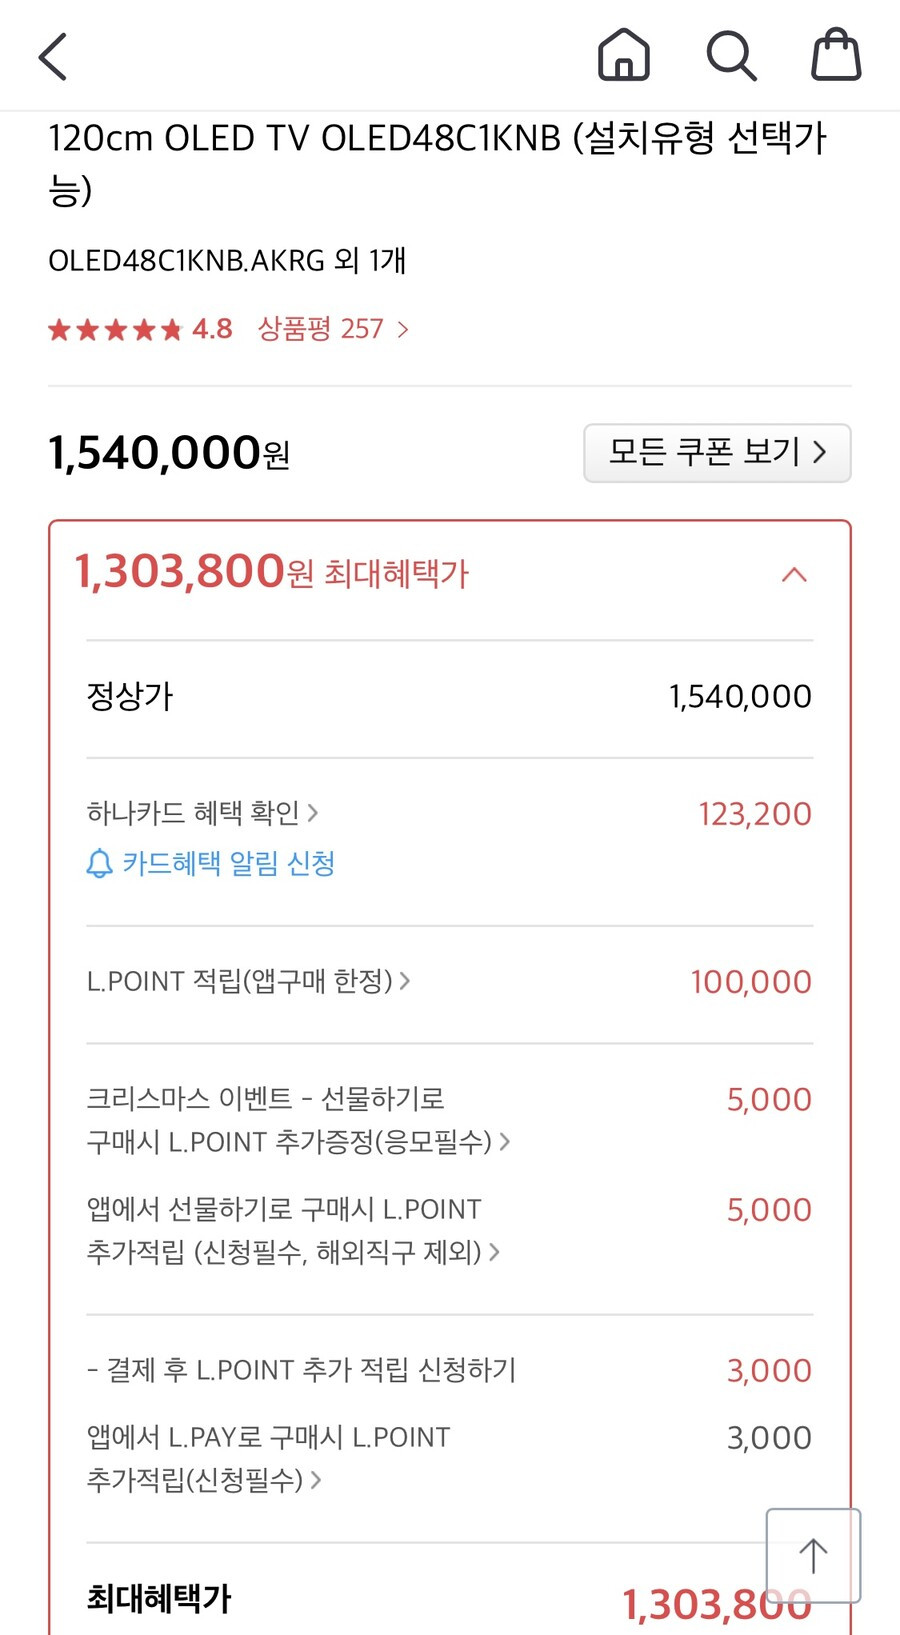The width and height of the screenshot is (900, 1635).
Task: Tap the search magnifier icon
Action: (x=731, y=55)
